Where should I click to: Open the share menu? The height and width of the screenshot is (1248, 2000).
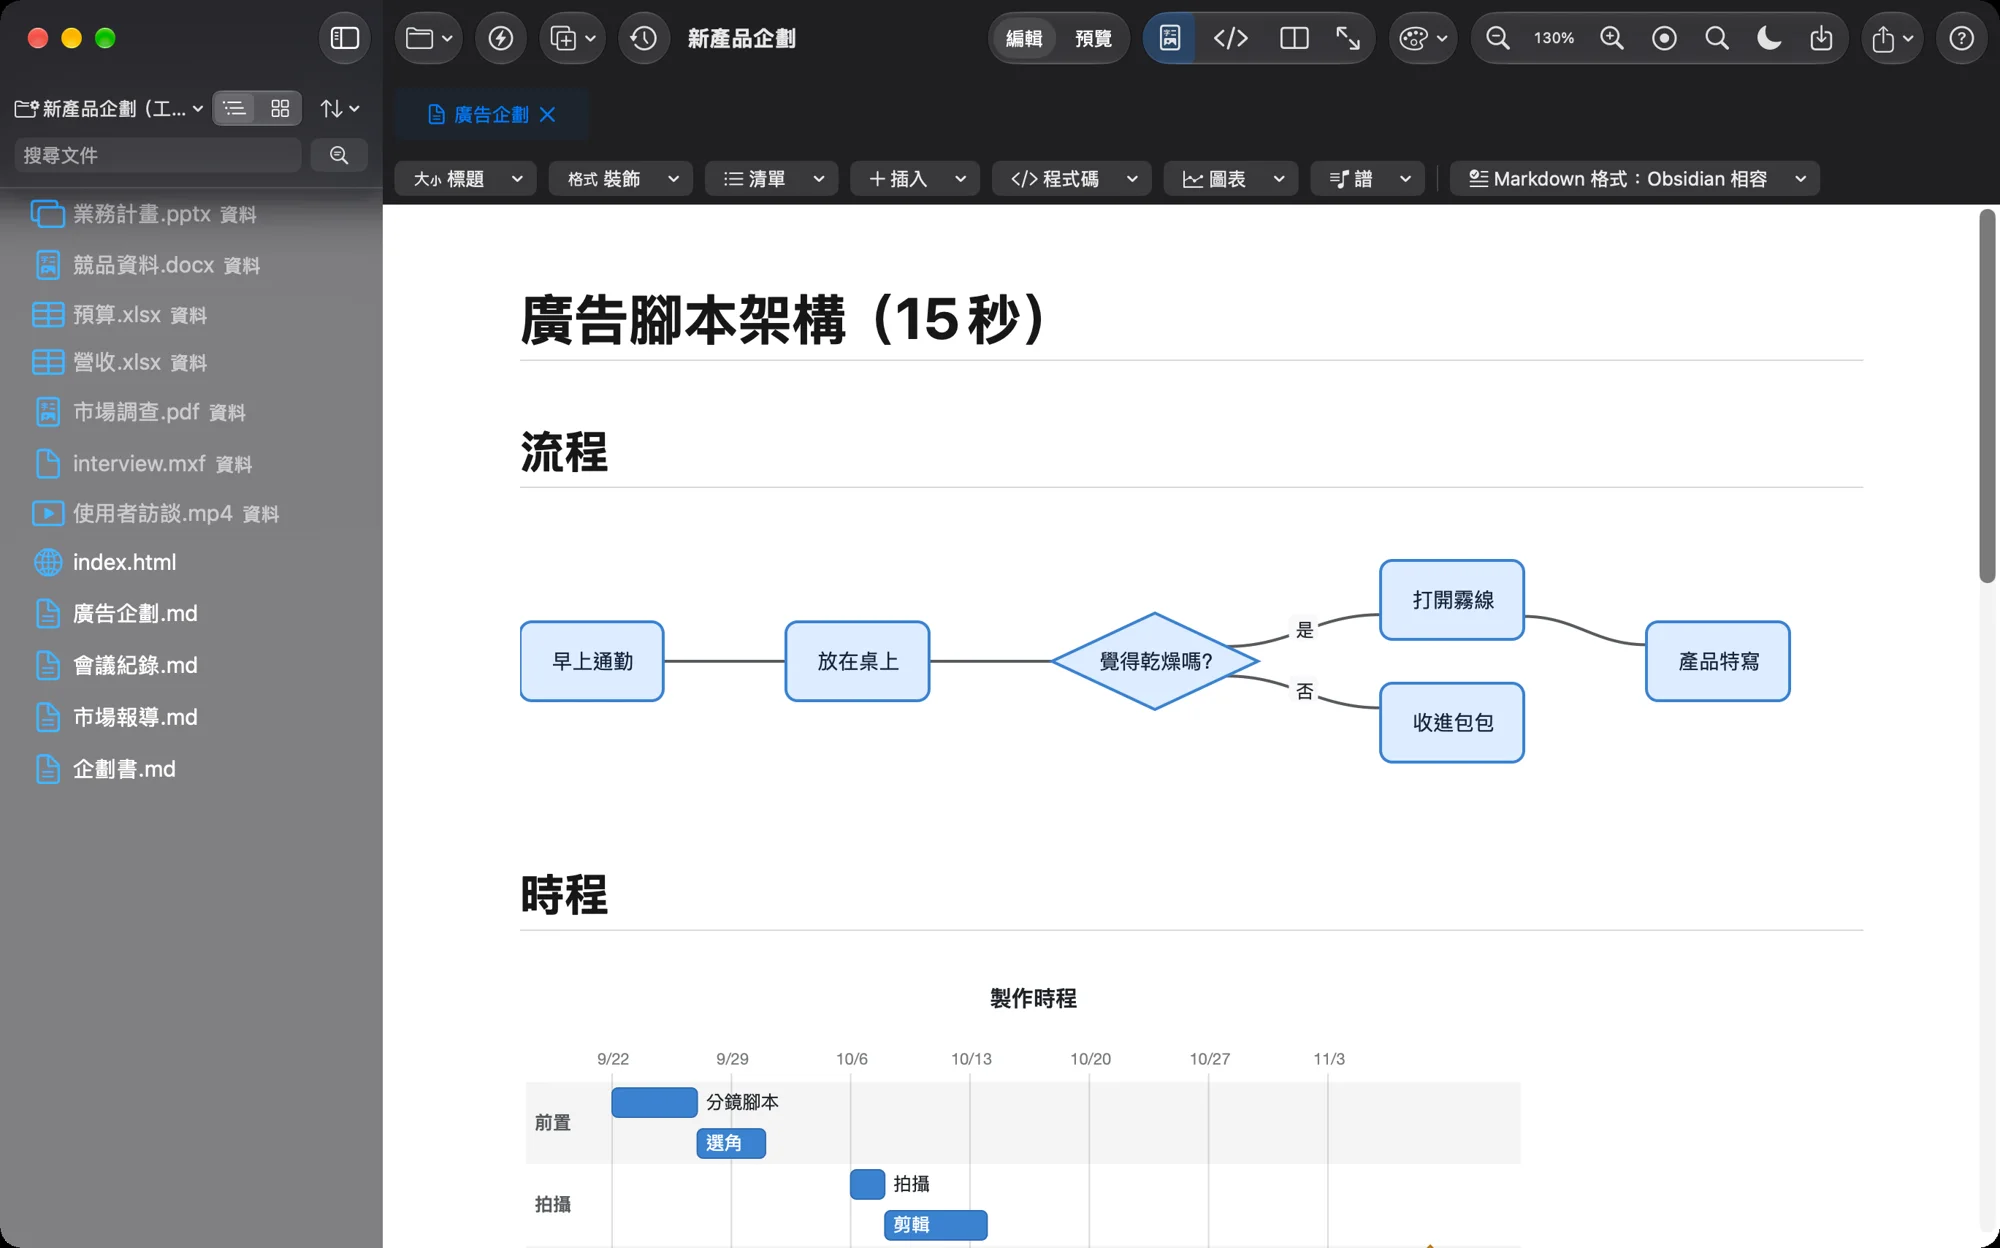(x=1892, y=38)
